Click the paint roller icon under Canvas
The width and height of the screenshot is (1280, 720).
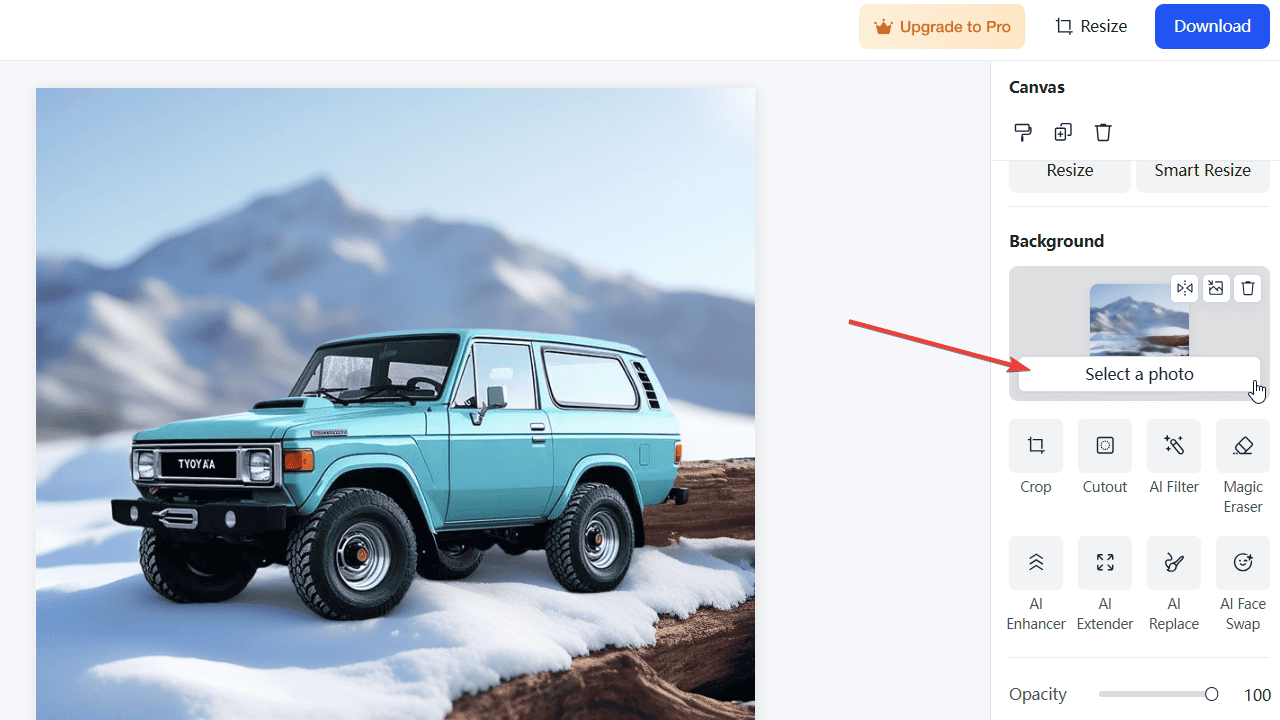(1023, 132)
